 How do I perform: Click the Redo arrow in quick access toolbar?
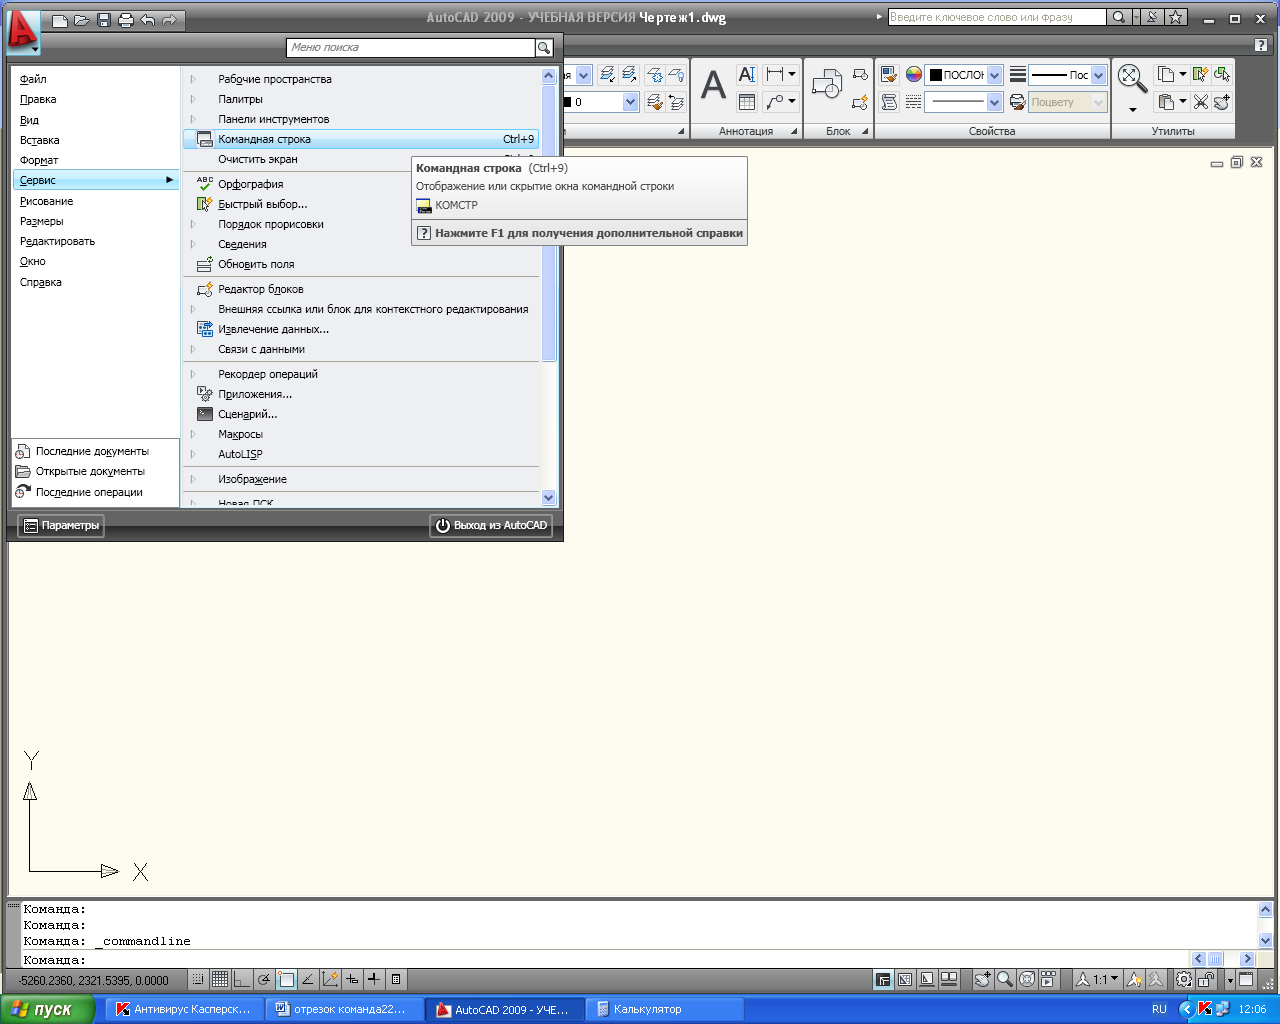(x=170, y=20)
